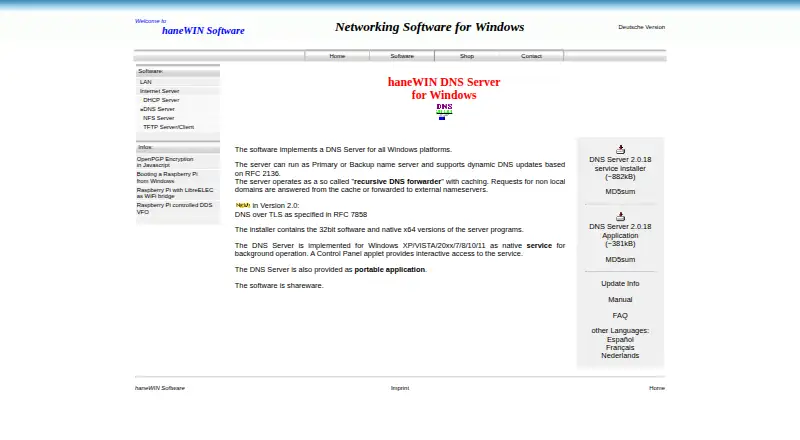Click the bold 'portable application' text
Viewport: 800px width, 440px height.
click(390, 270)
